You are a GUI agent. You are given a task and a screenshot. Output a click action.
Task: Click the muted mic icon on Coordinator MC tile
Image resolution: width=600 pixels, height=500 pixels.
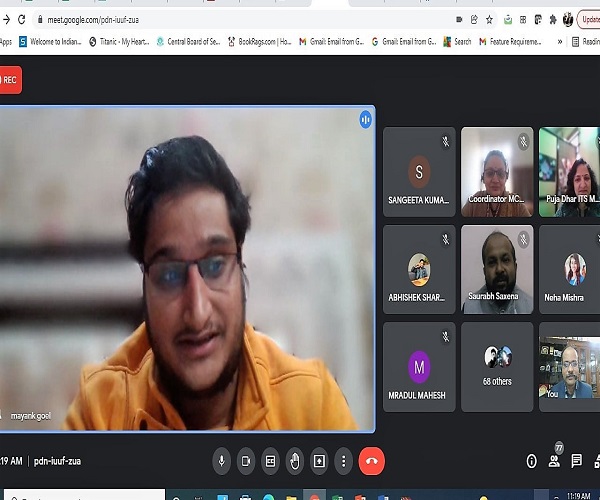pyautogui.click(x=523, y=142)
